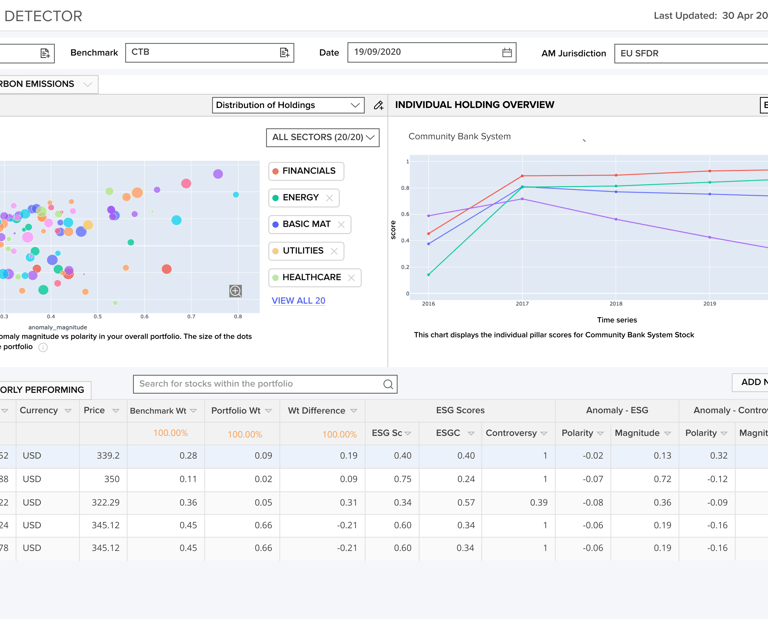Click the zoom icon on scatter chart

coord(236,291)
